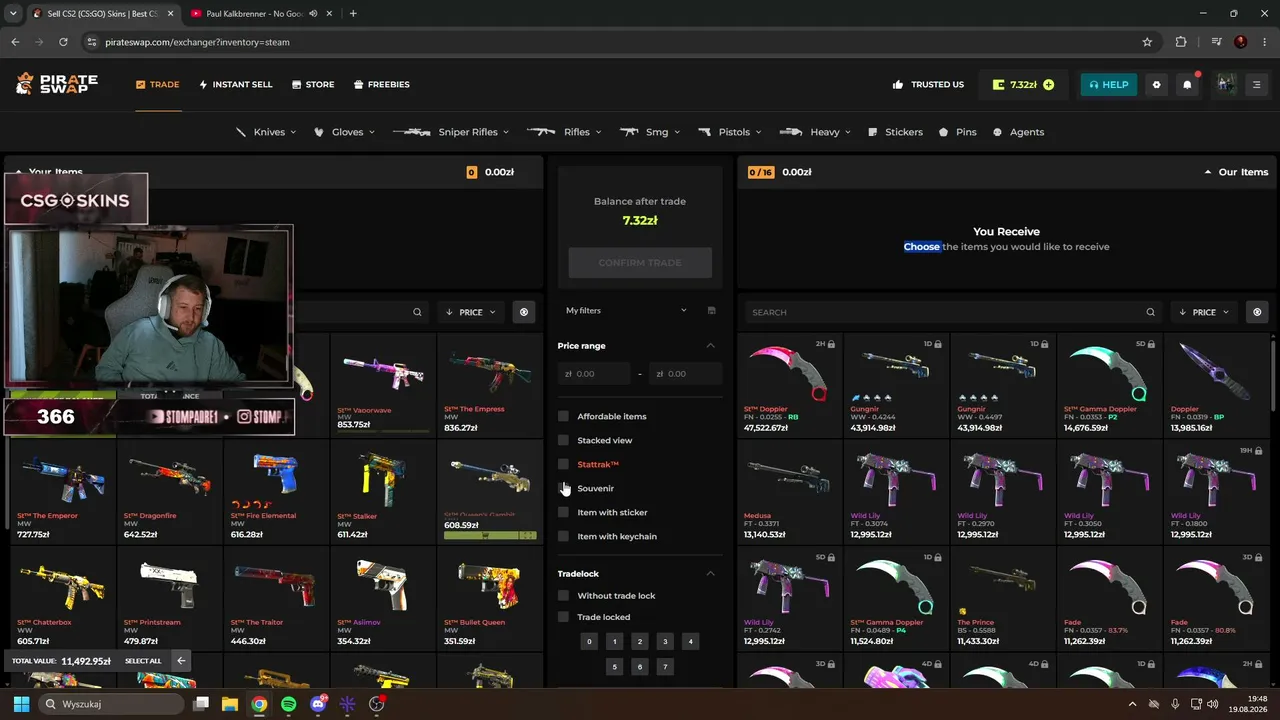Enable the Item with sticker filter
Screen dimensions: 1280x720
point(563,512)
